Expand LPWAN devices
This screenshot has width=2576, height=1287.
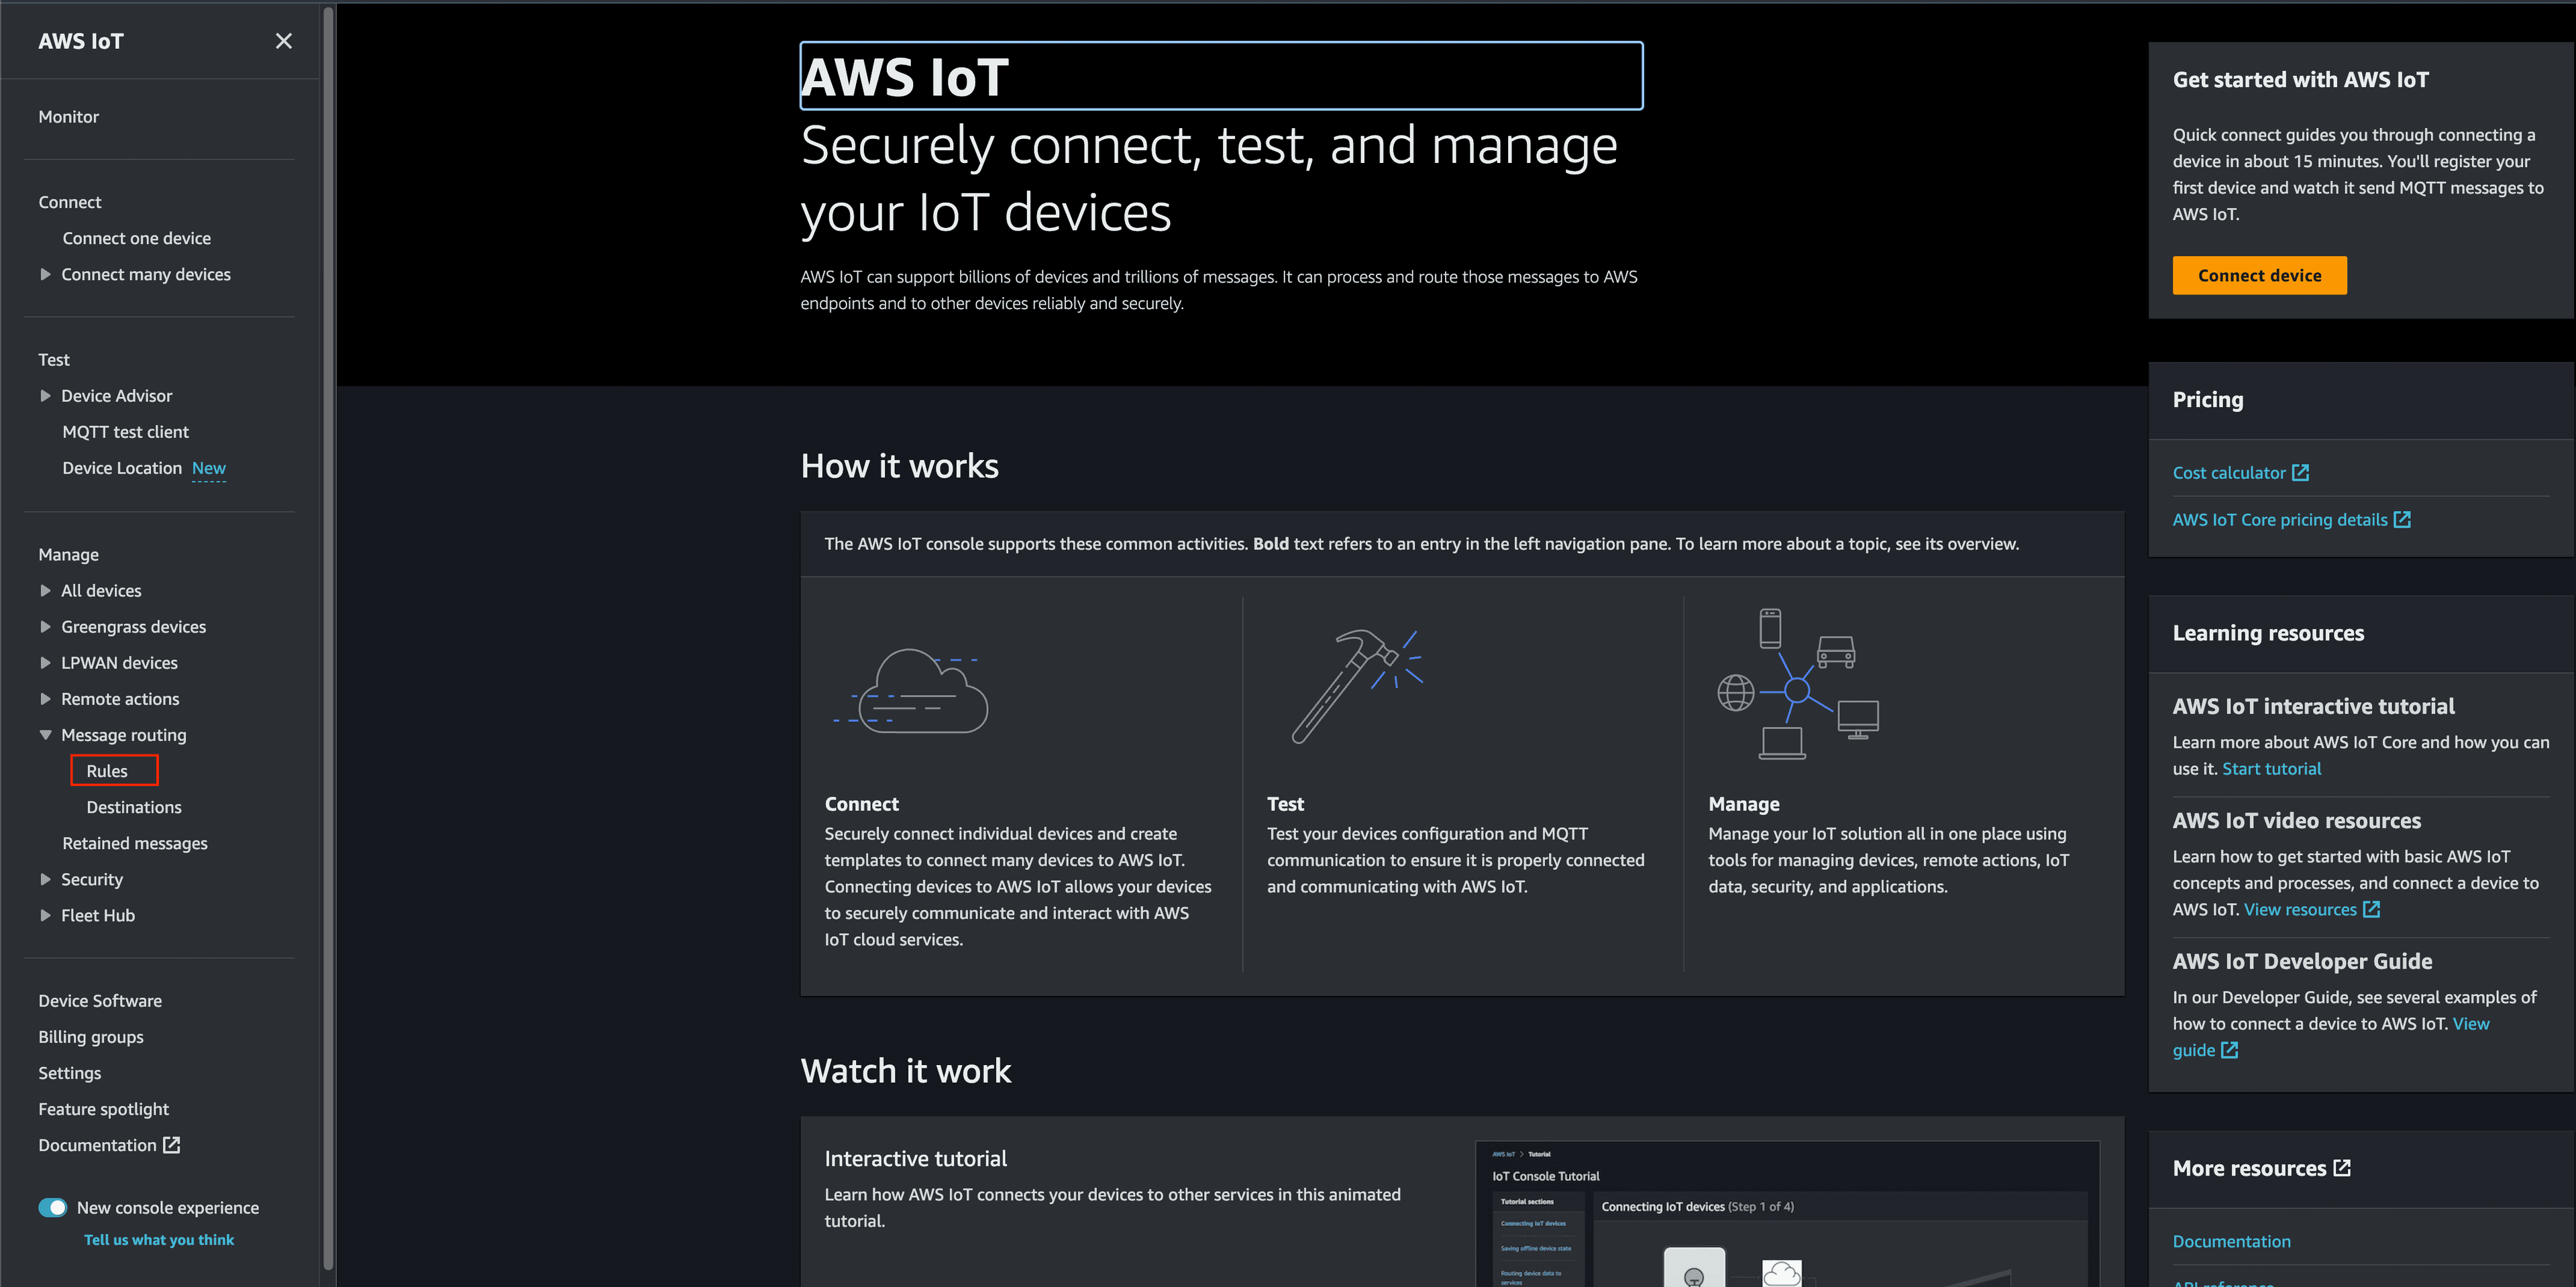click(45, 663)
